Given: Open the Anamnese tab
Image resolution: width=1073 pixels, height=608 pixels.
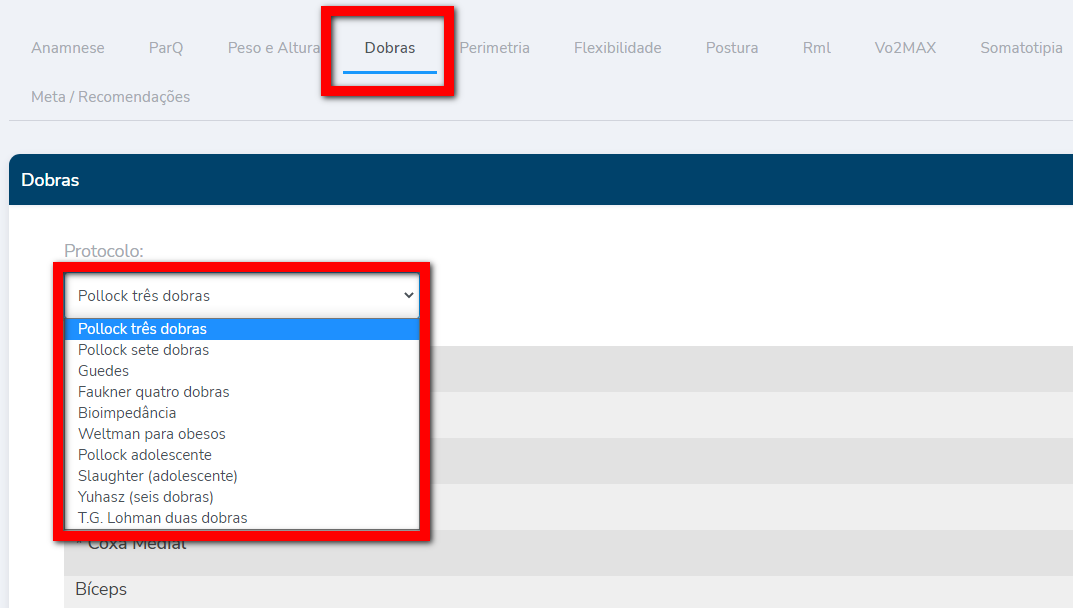Looking at the screenshot, I should (x=68, y=48).
